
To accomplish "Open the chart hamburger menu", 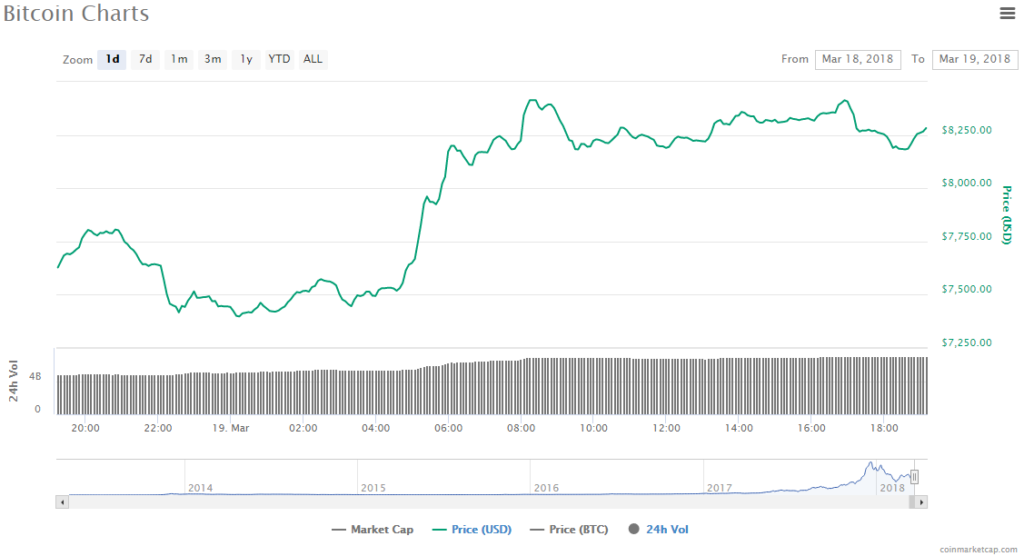I will (x=1007, y=13).
